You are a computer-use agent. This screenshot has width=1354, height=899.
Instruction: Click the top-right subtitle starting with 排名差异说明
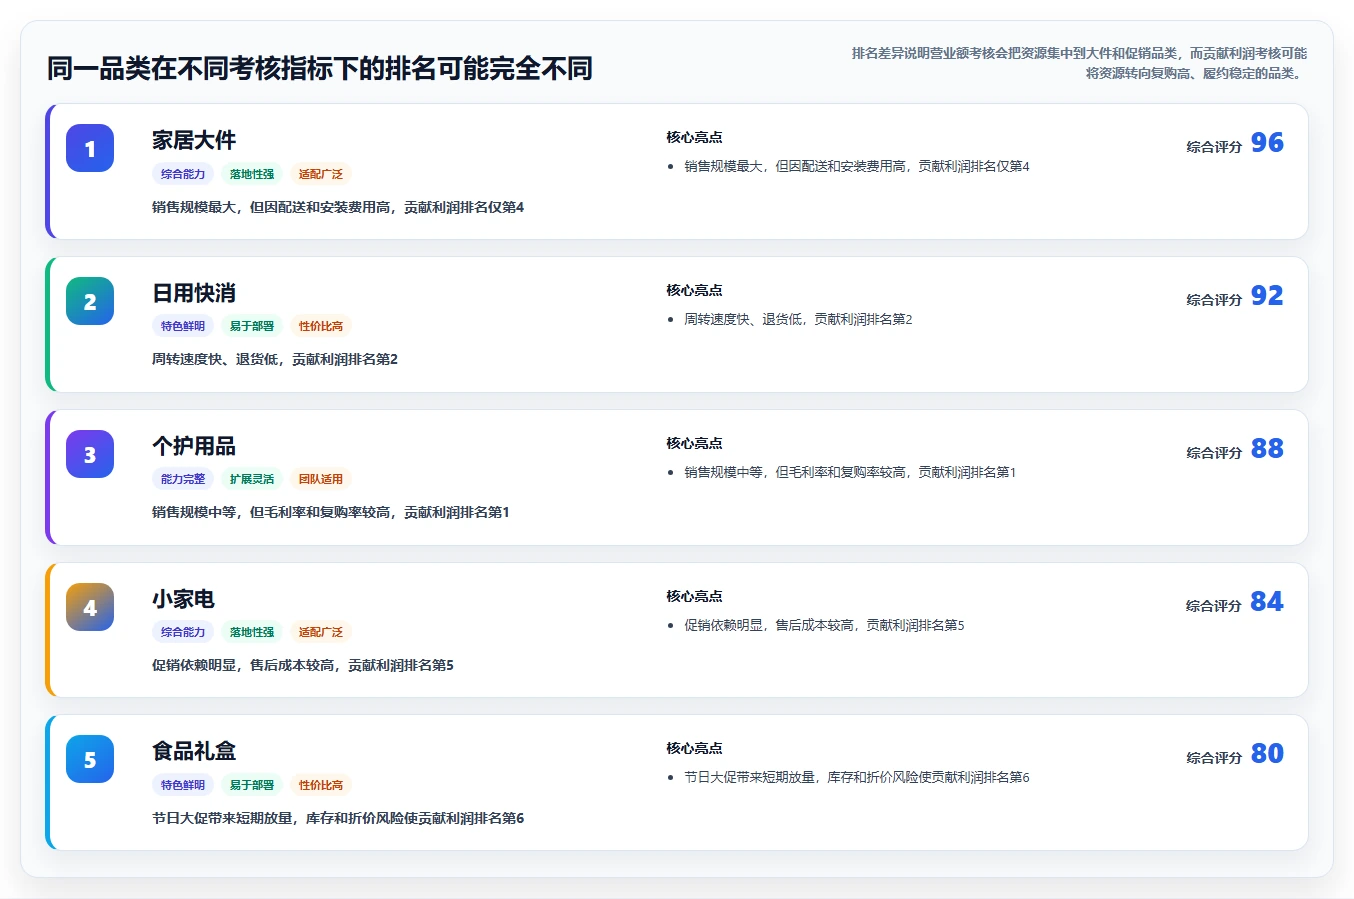point(1079,63)
